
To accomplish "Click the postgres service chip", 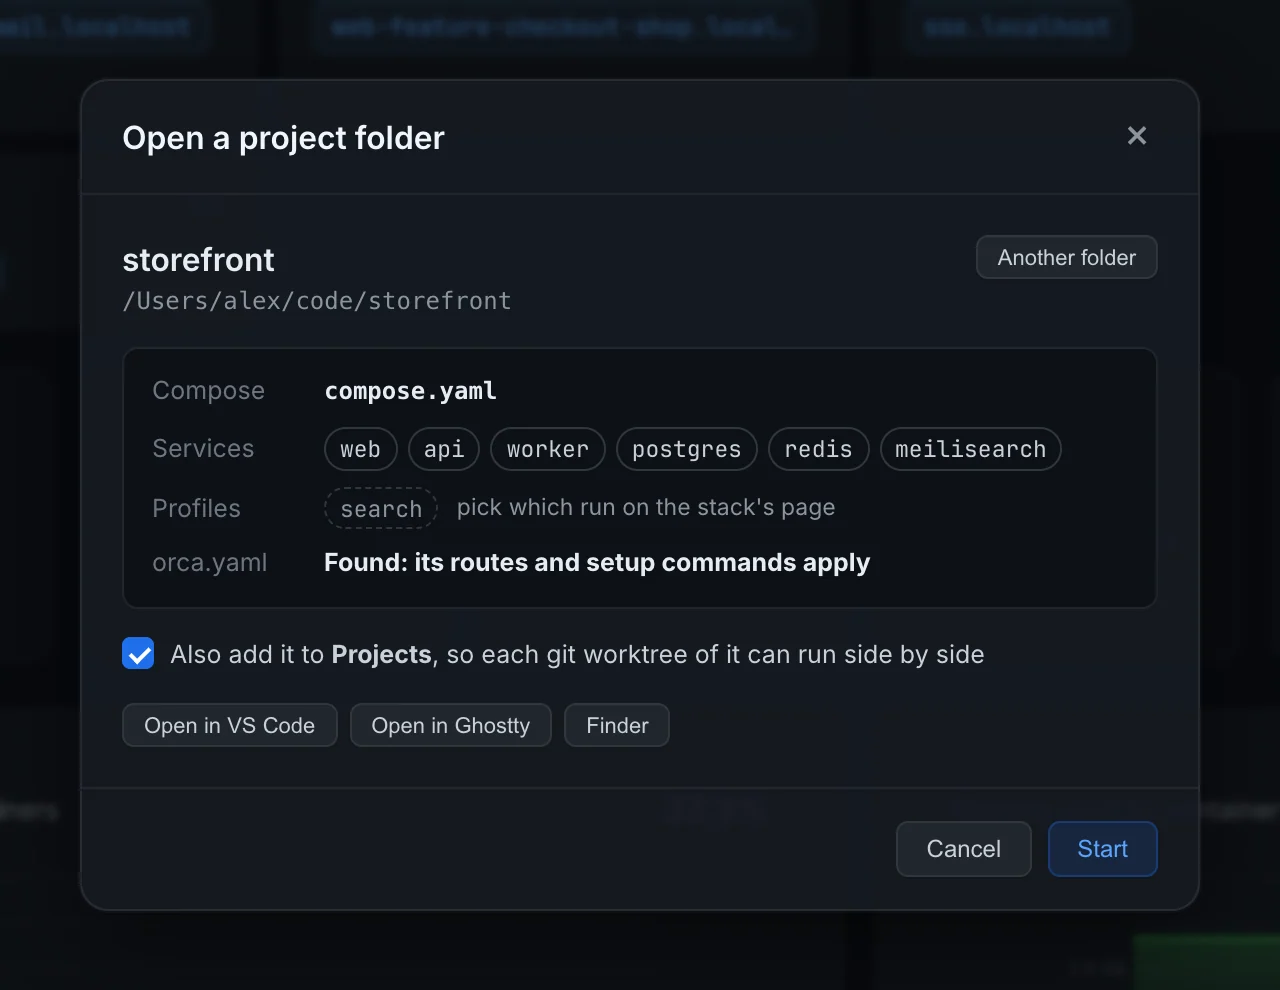I will coord(687,449).
